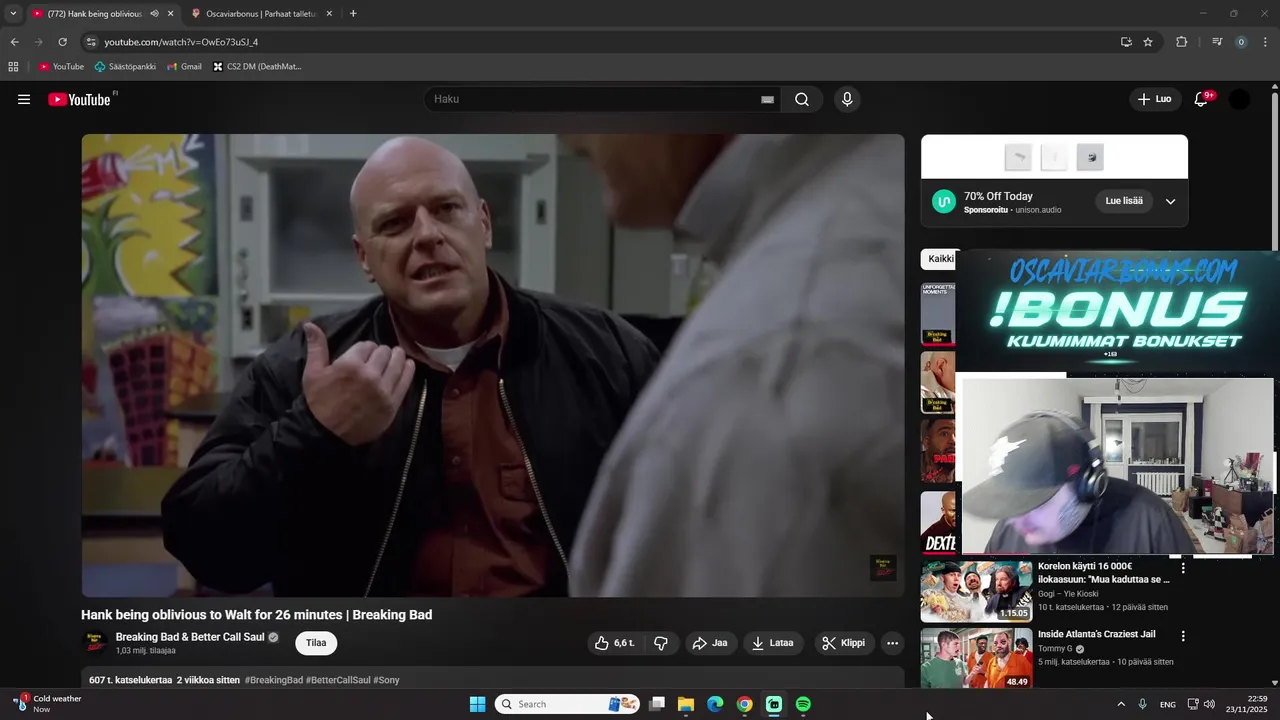Open the Säästöpankki bookmark
Image resolution: width=1280 pixels, height=720 pixels.
tap(125, 67)
